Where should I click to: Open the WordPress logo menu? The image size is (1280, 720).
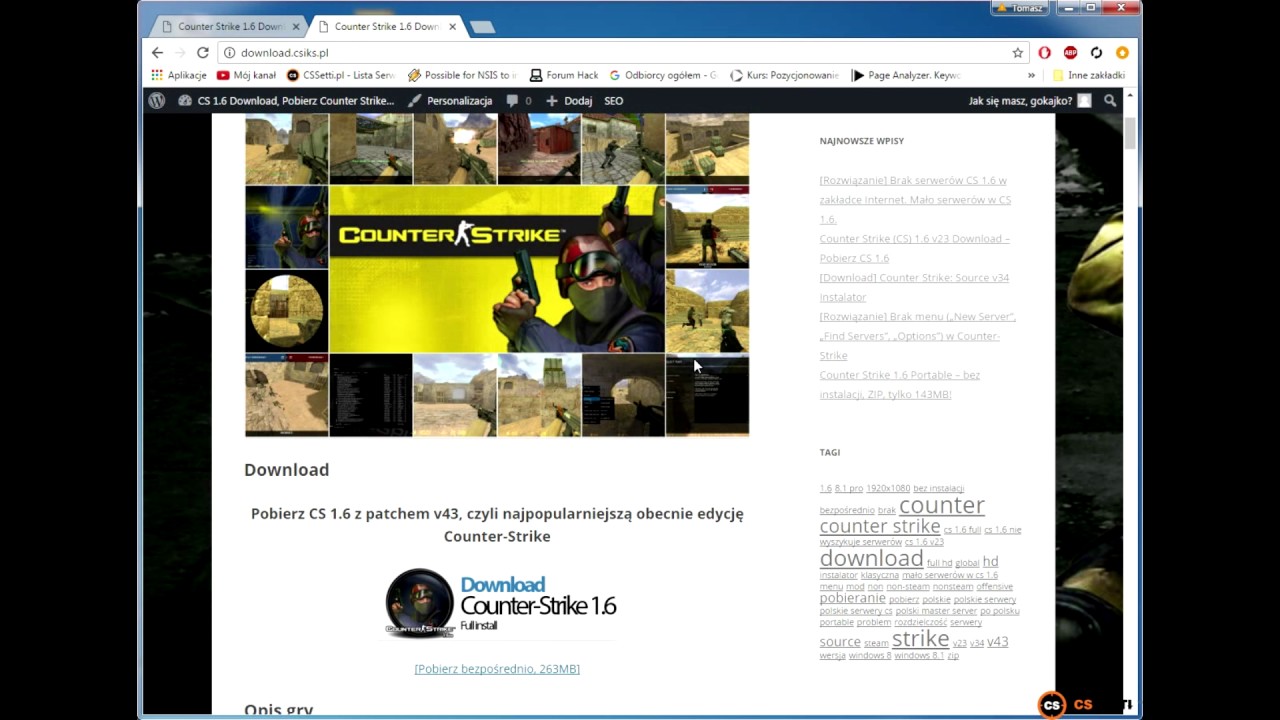pos(157,101)
